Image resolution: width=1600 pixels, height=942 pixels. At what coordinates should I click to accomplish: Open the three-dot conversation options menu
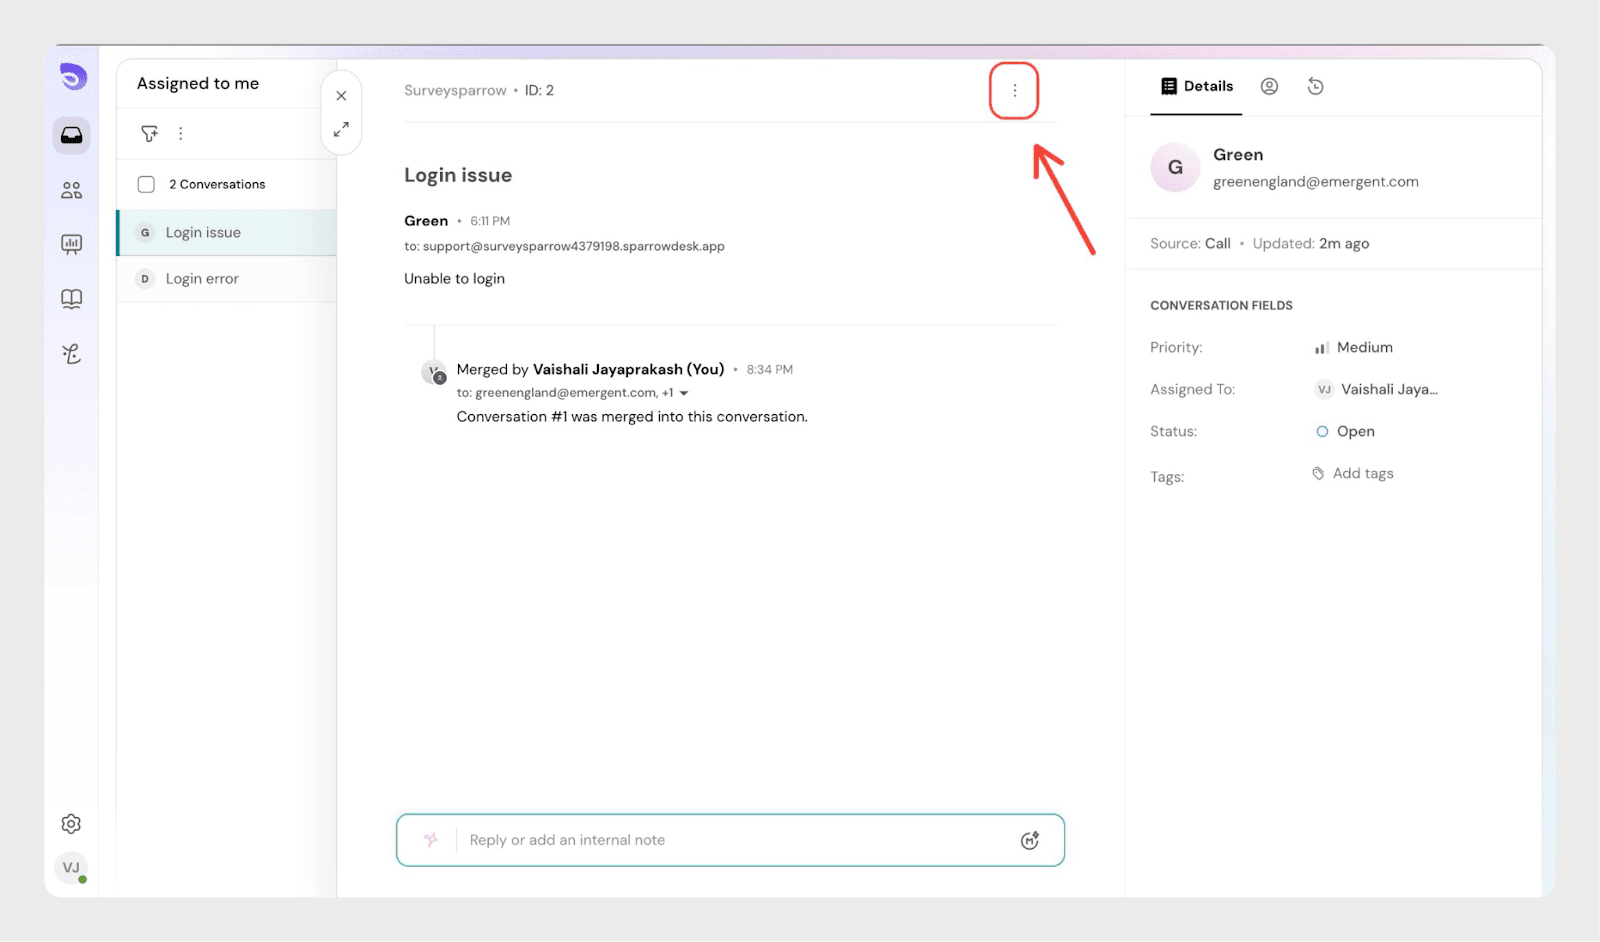(1014, 91)
